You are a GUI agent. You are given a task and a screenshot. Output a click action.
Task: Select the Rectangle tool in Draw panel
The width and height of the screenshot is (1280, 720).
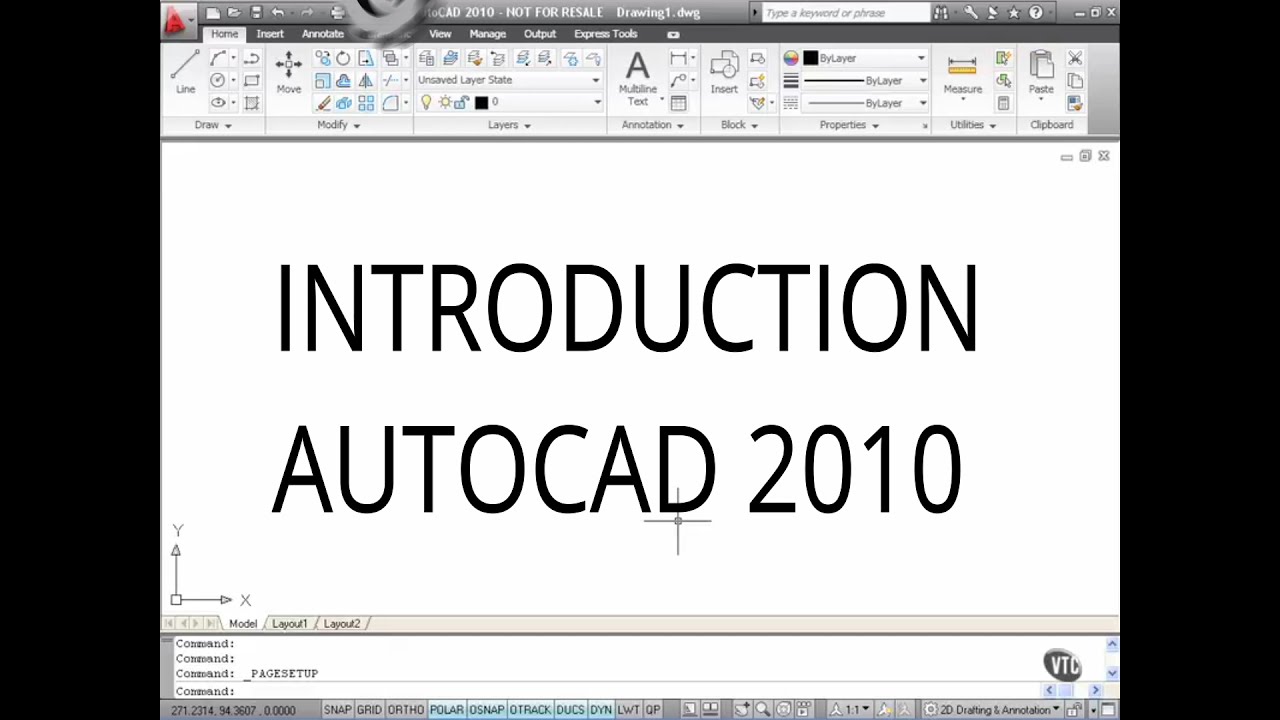(252, 80)
